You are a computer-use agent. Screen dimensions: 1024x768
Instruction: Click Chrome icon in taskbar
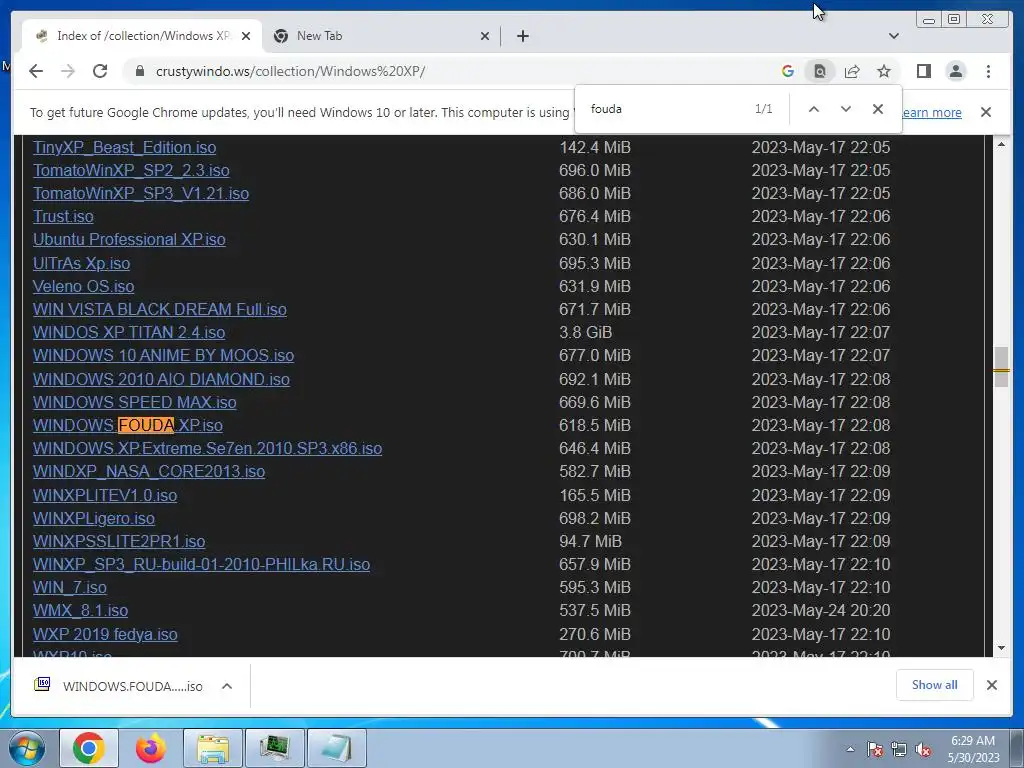(x=89, y=748)
